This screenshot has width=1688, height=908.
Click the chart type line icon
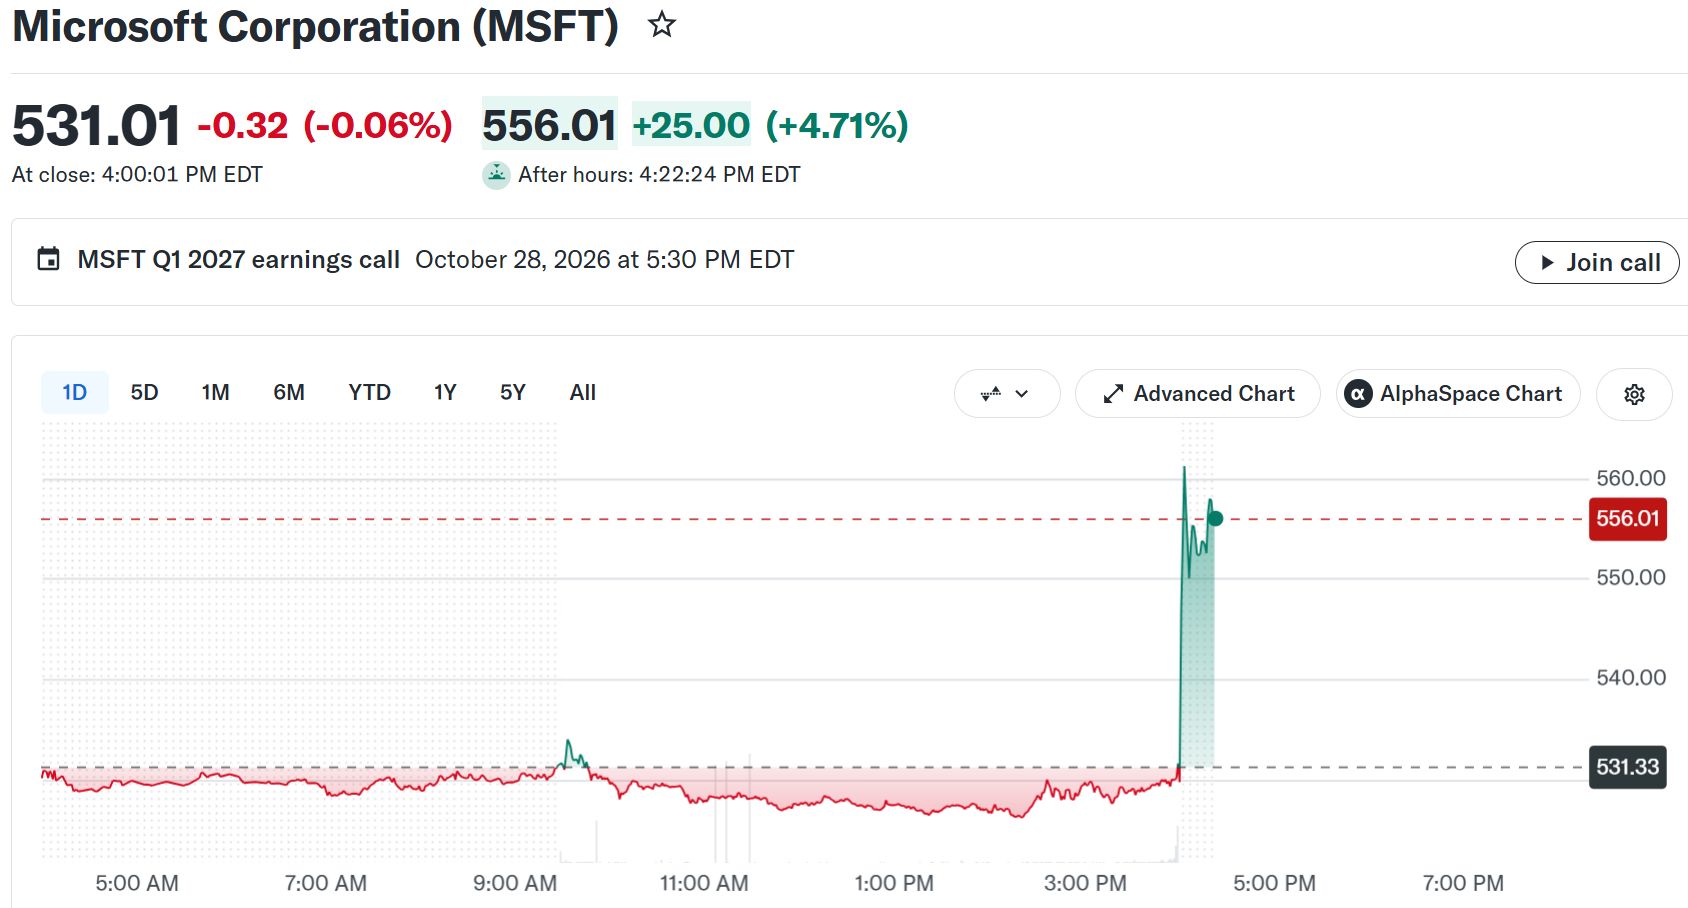pos(991,394)
